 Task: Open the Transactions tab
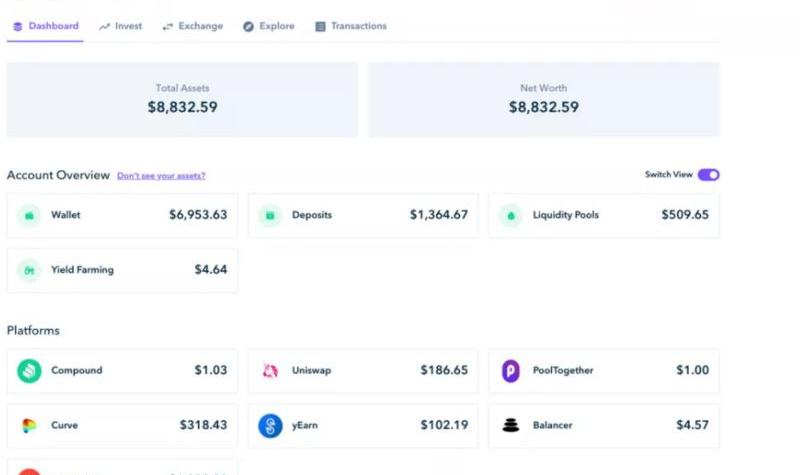coord(351,26)
